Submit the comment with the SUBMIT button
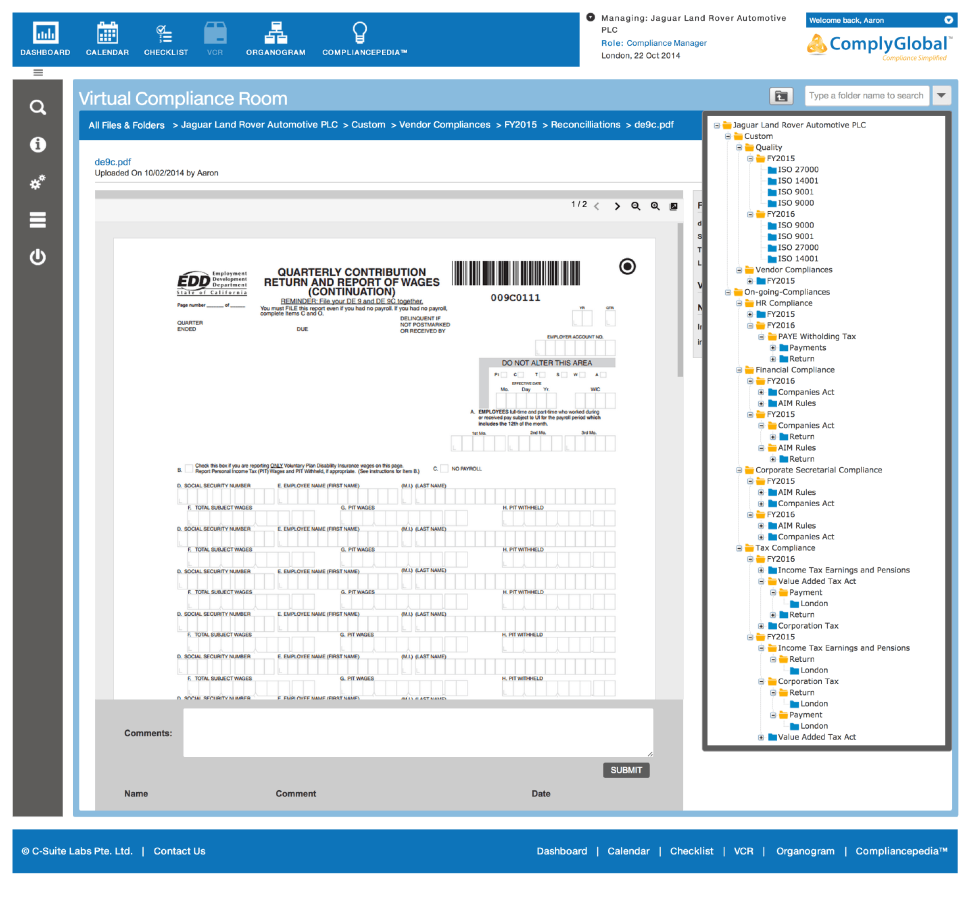The height and width of the screenshot is (898, 960). coord(626,770)
